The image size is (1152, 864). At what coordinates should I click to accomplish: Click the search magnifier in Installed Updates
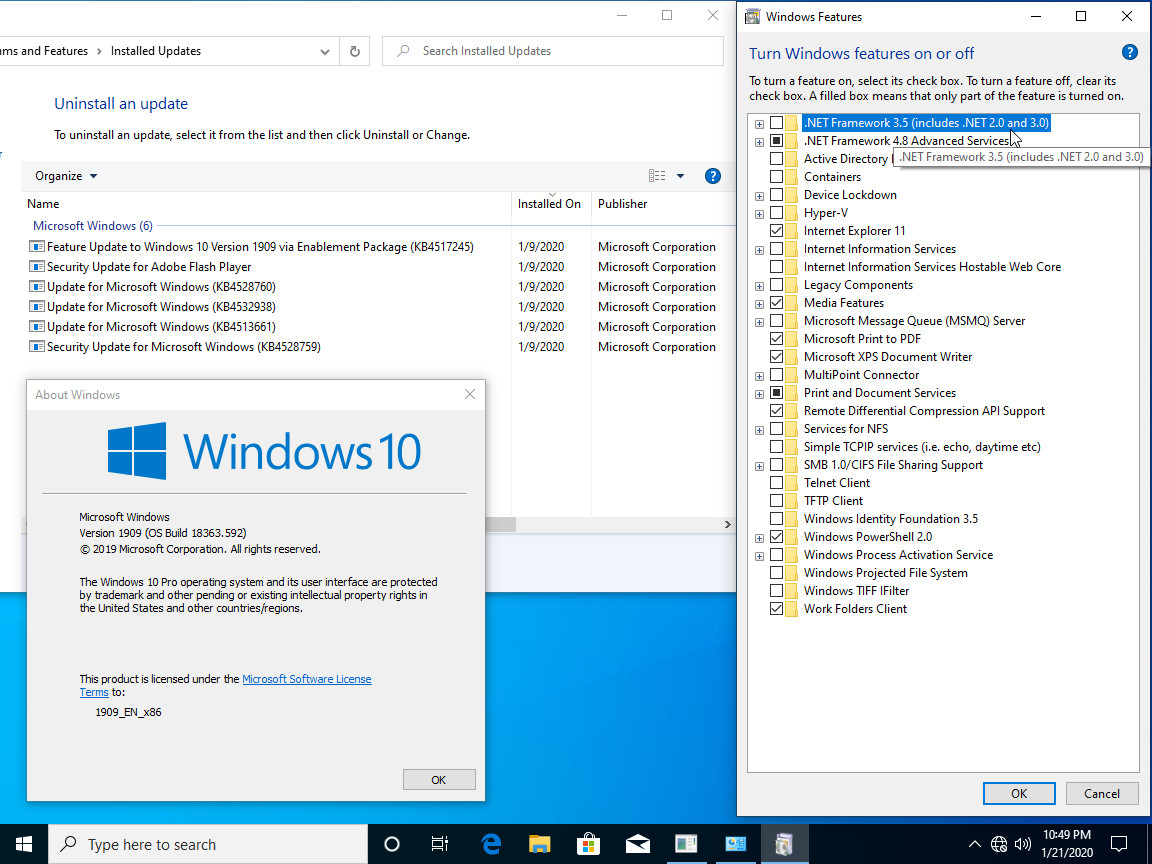click(403, 51)
